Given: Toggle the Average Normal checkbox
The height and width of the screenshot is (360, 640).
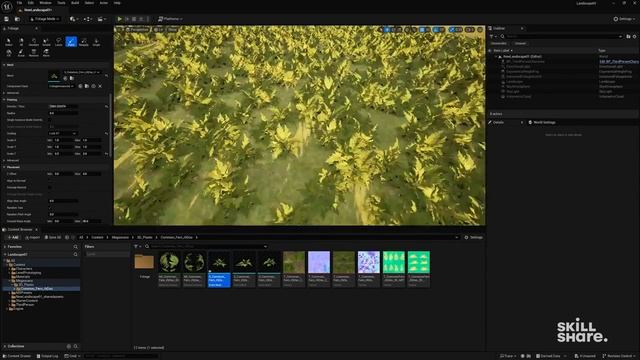Looking at the screenshot, I should (50, 187).
